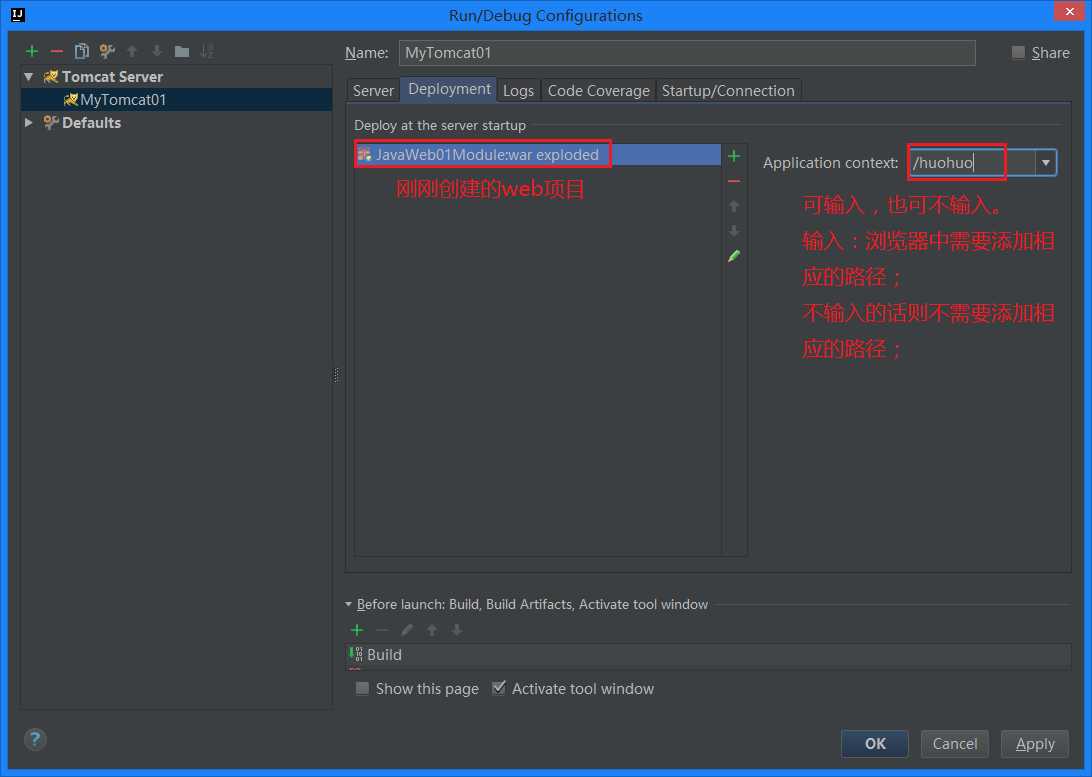1092x777 pixels.
Task: Uncheck Activate tool window checkbox
Action: pyautogui.click(x=499, y=689)
